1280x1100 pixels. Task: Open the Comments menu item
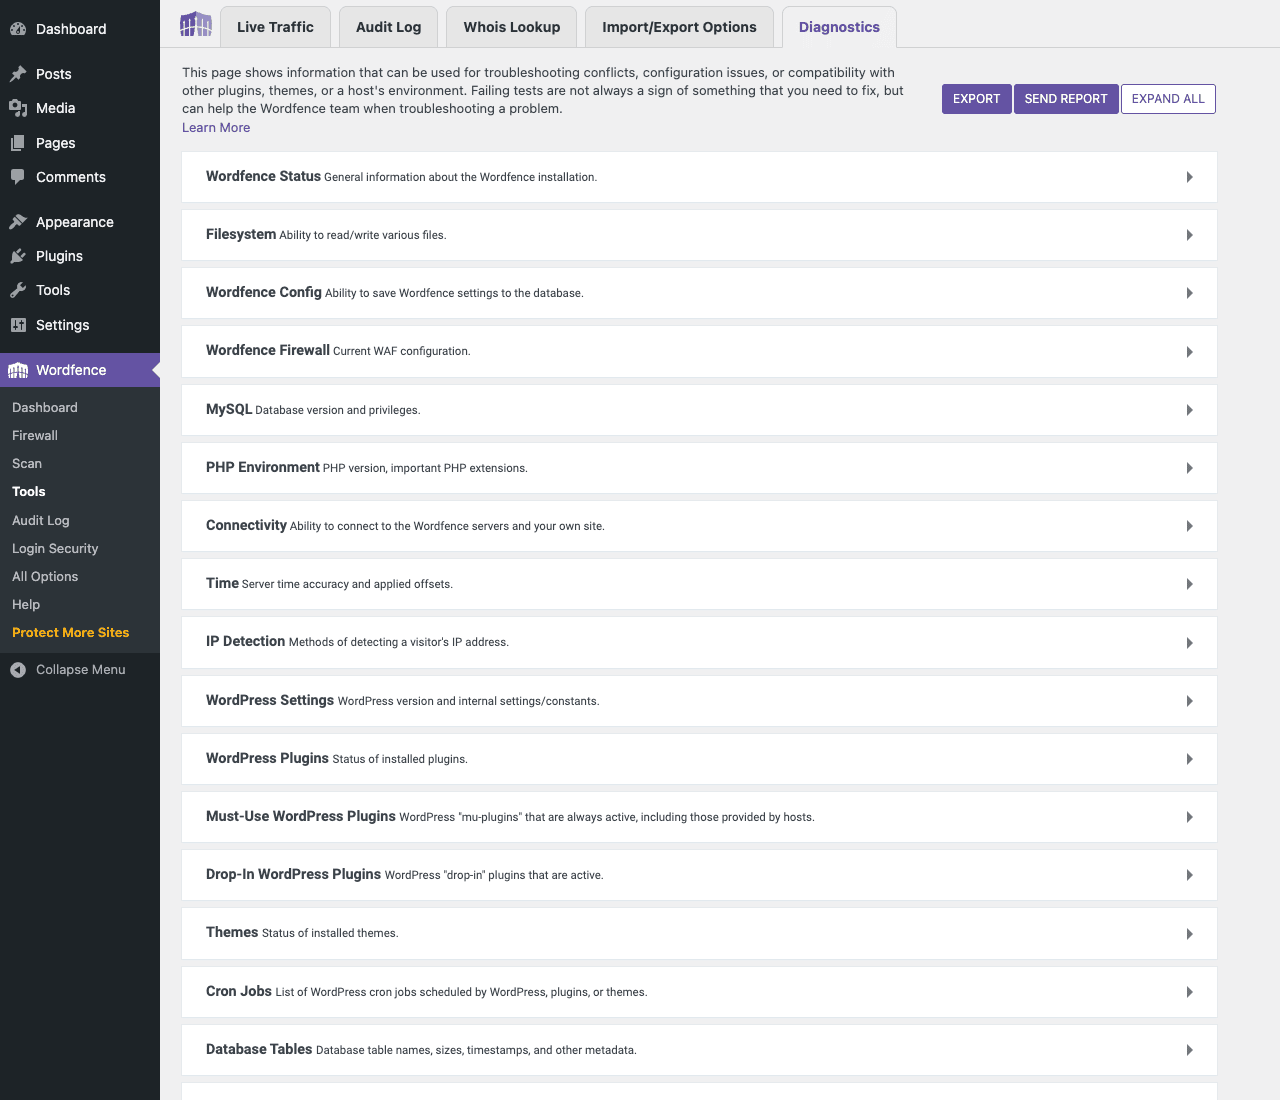click(80, 177)
